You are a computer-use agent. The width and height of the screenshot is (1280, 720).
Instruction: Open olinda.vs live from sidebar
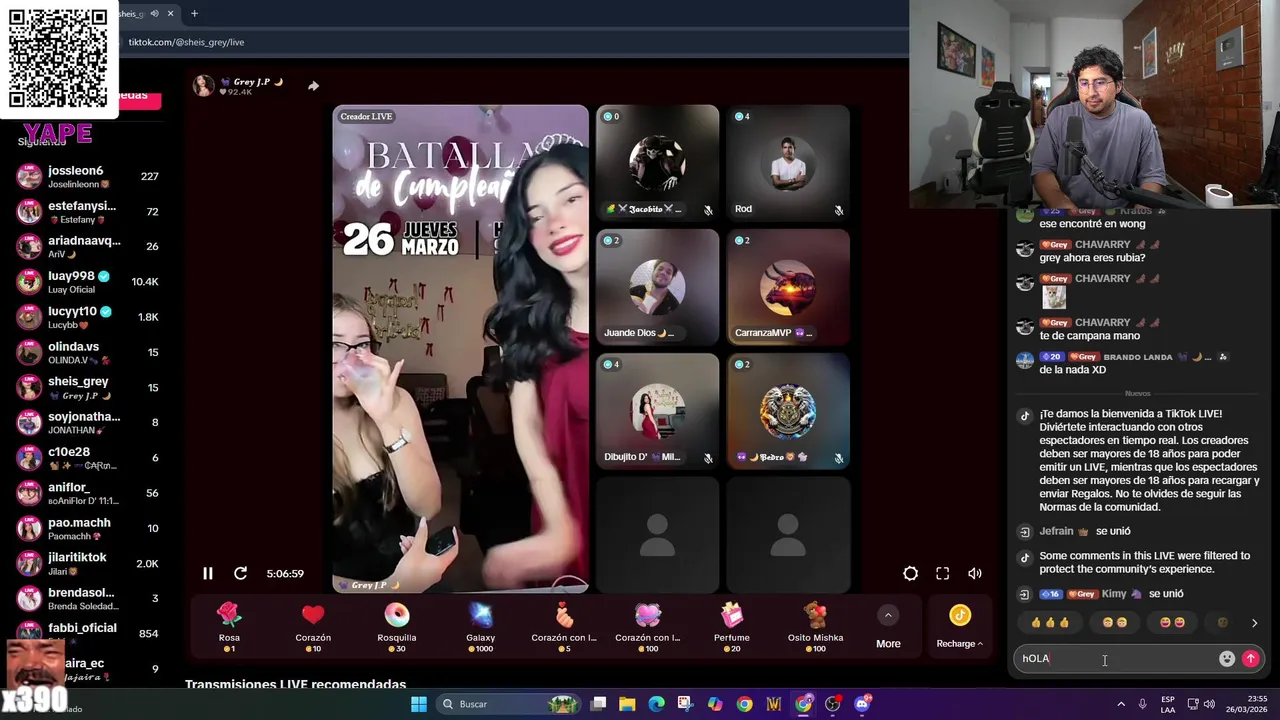[88, 352]
